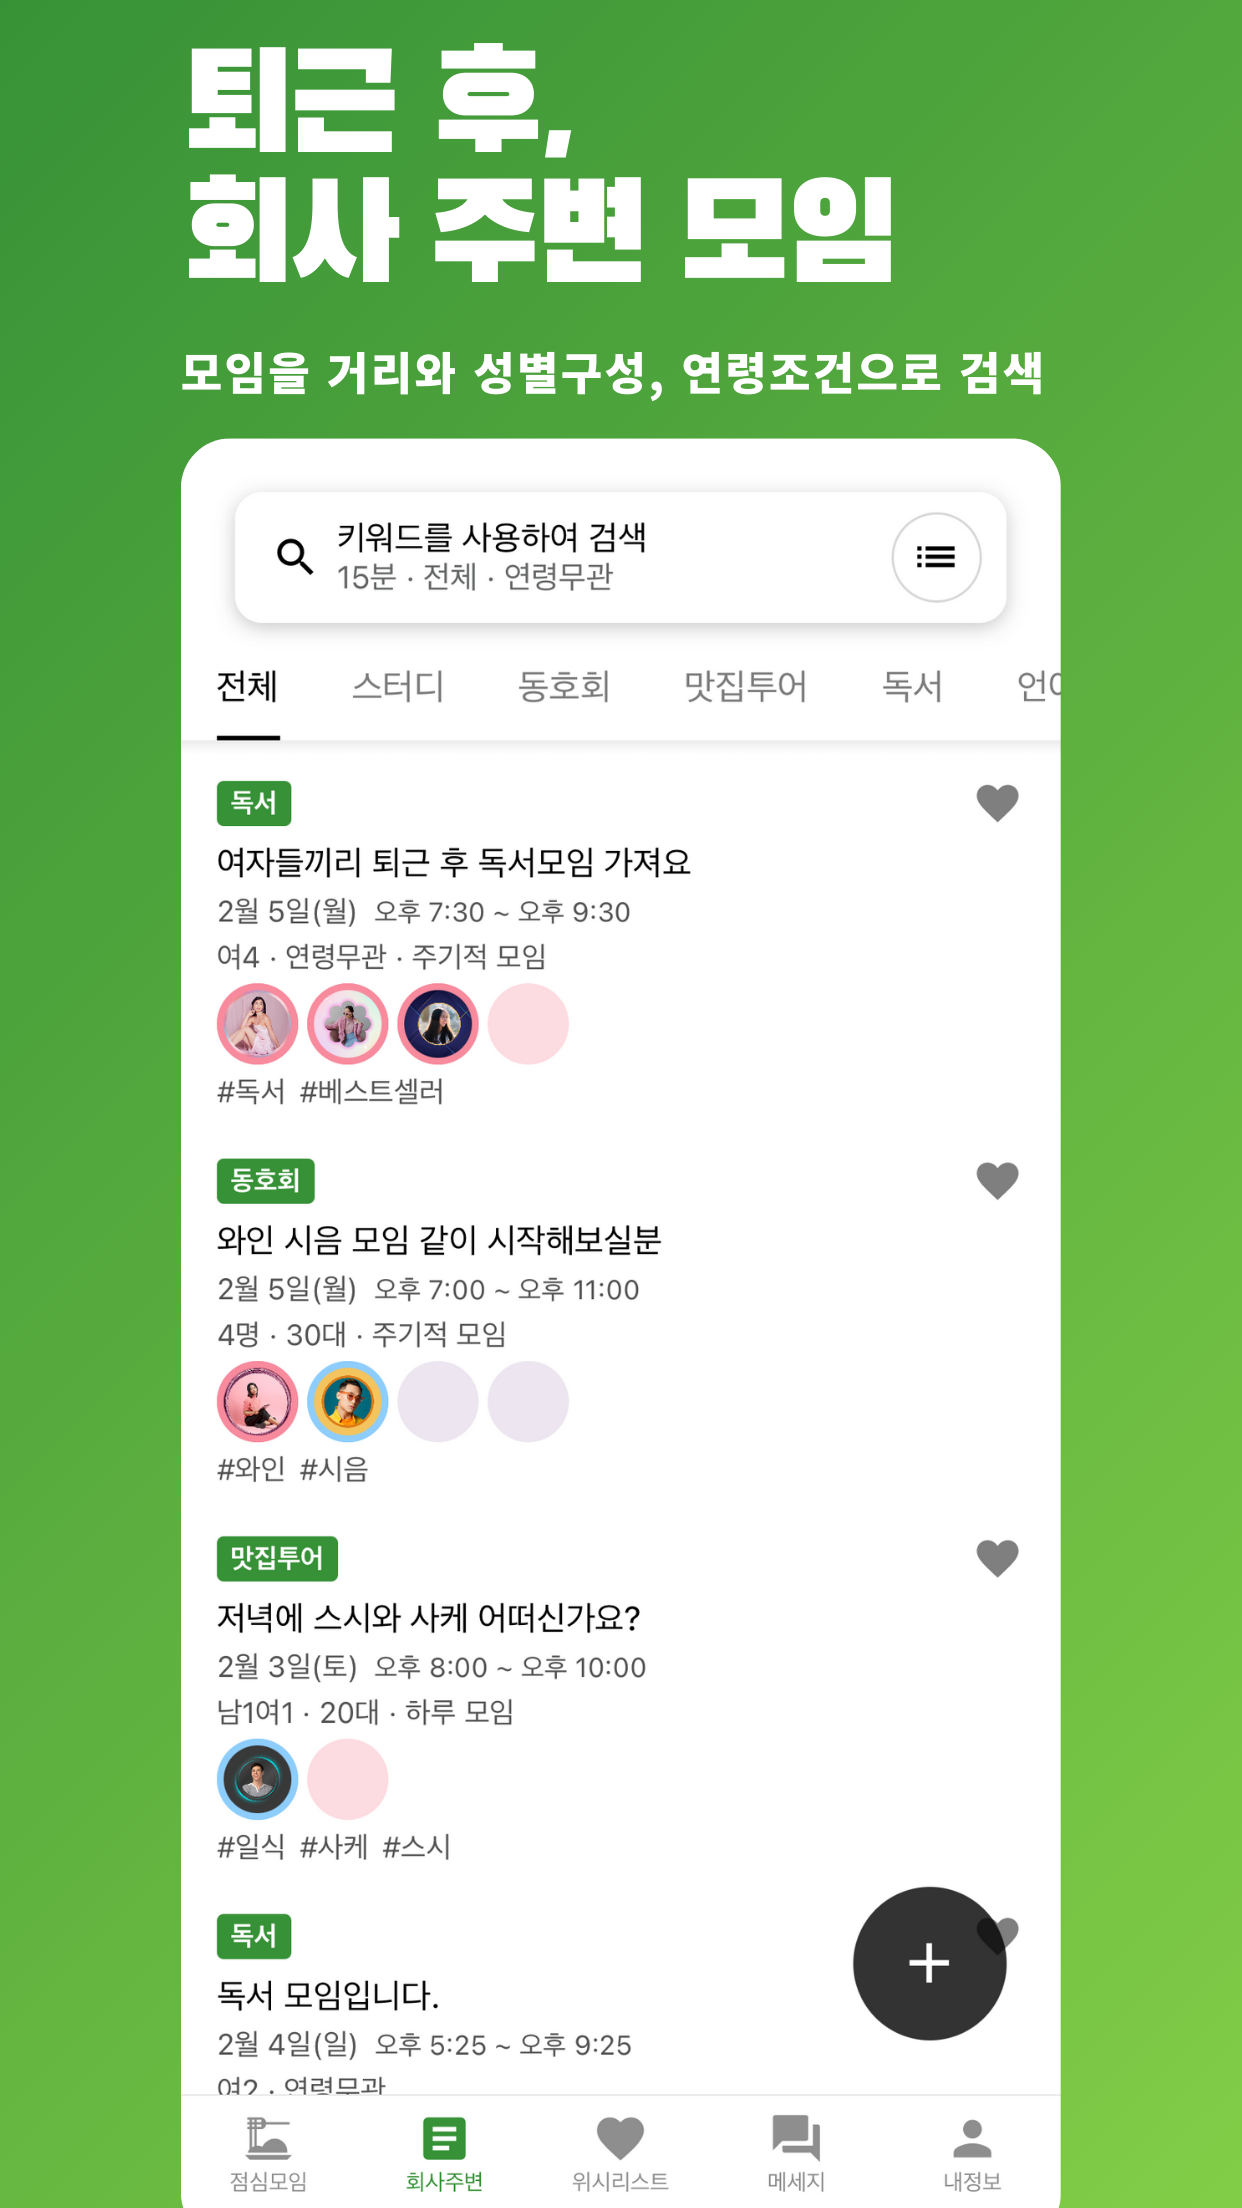The width and height of the screenshot is (1242, 2208).
Task: Open 메세지 chat icon in bottom bar
Action: 796,2139
